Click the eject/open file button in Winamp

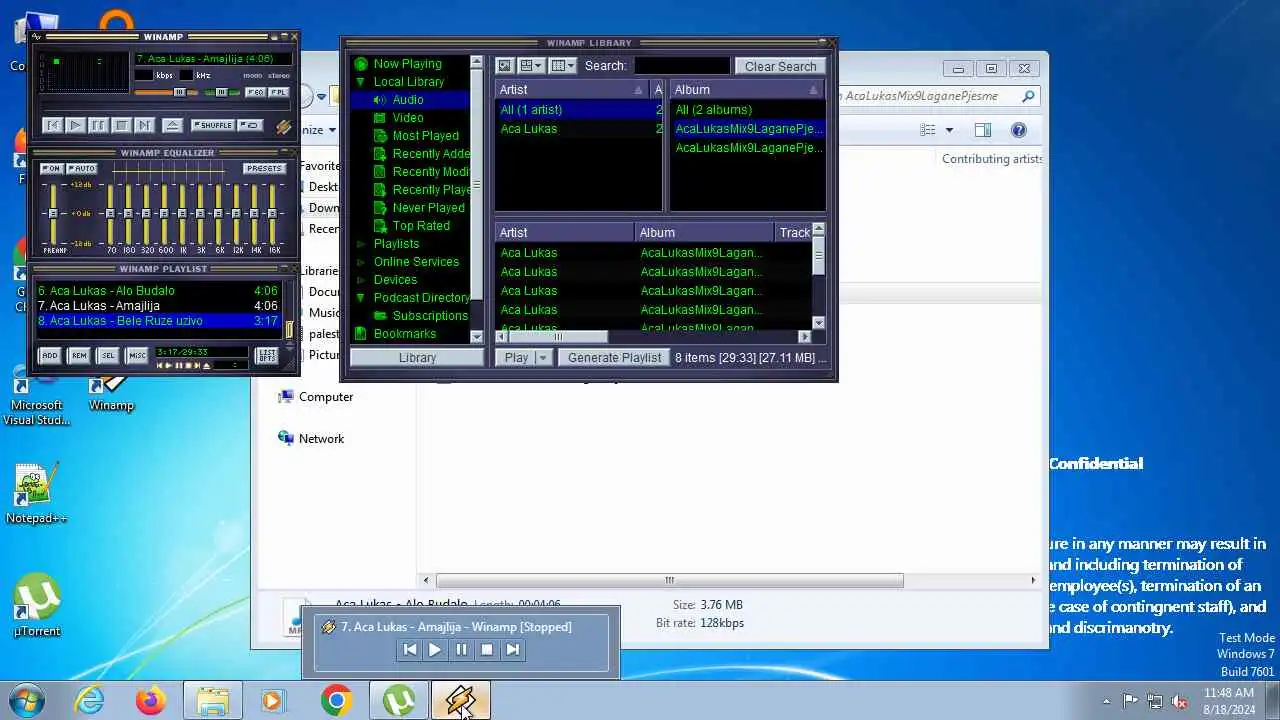(172, 125)
